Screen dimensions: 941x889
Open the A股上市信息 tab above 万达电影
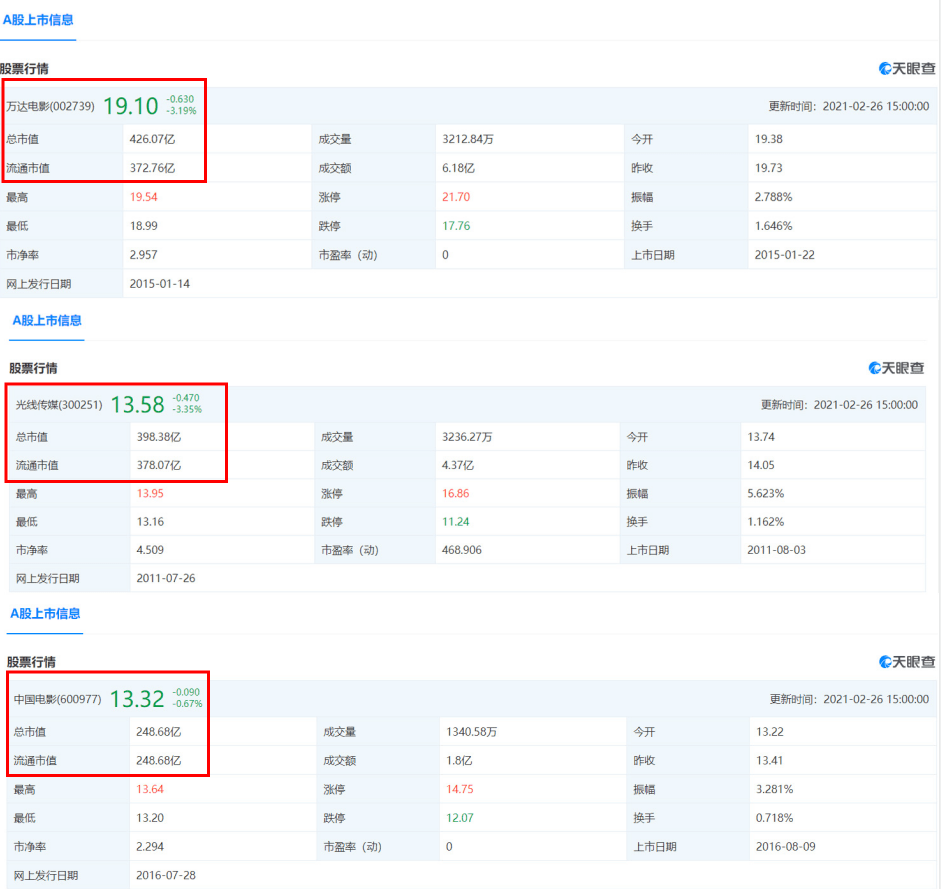coord(38,20)
